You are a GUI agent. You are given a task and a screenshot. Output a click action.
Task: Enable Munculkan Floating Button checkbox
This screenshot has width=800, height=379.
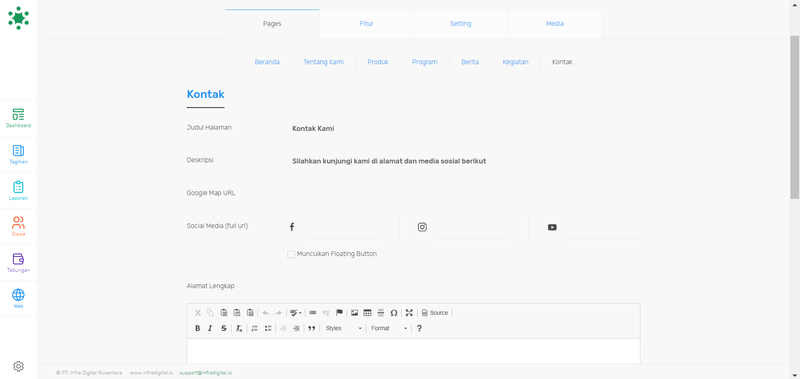(x=291, y=254)
